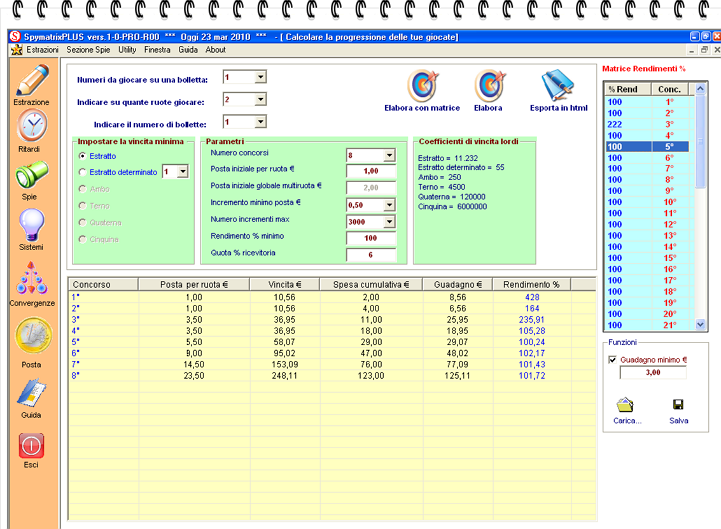Click Vincita value 248,11
Screen dimensions: 721x529
tap(285, 375)
